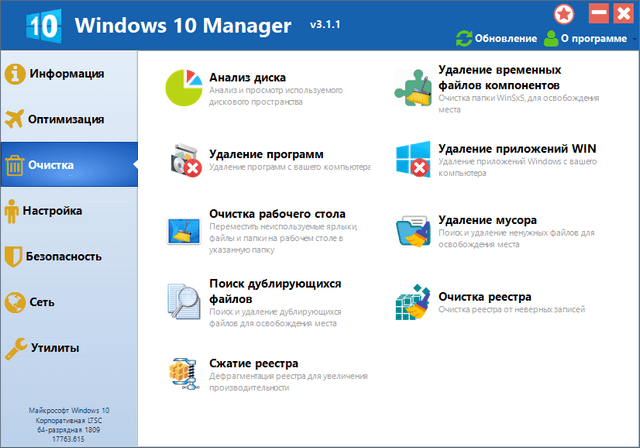The width and height of the screenshot is (640, 448).
Task: Click the Сжатие реестра compress icon
Action: pos(184,374)
